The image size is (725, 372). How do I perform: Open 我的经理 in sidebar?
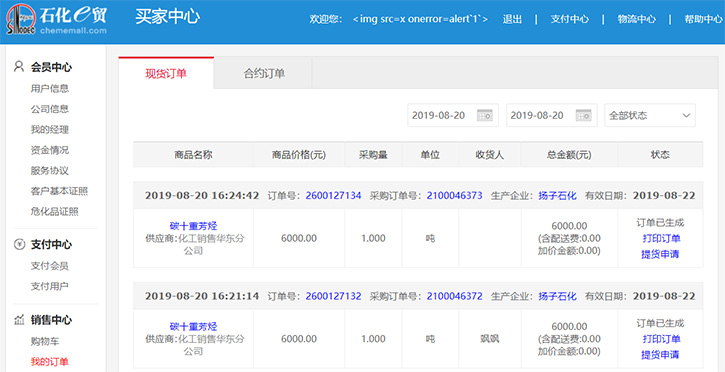[50, 129]
